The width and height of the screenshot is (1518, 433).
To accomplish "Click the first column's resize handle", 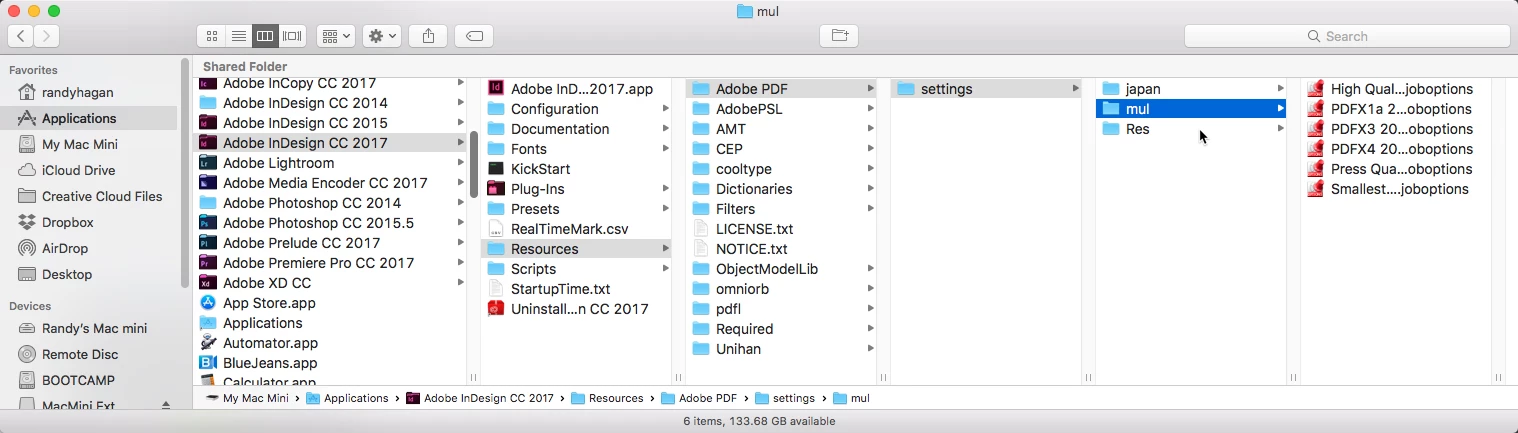I will [474, 378].
